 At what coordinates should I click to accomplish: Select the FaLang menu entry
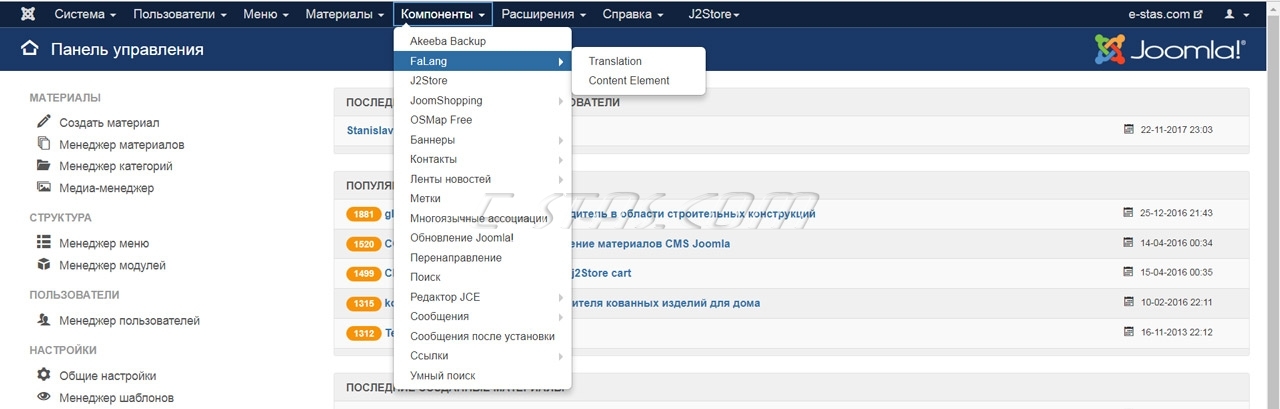tap(483, 61)
